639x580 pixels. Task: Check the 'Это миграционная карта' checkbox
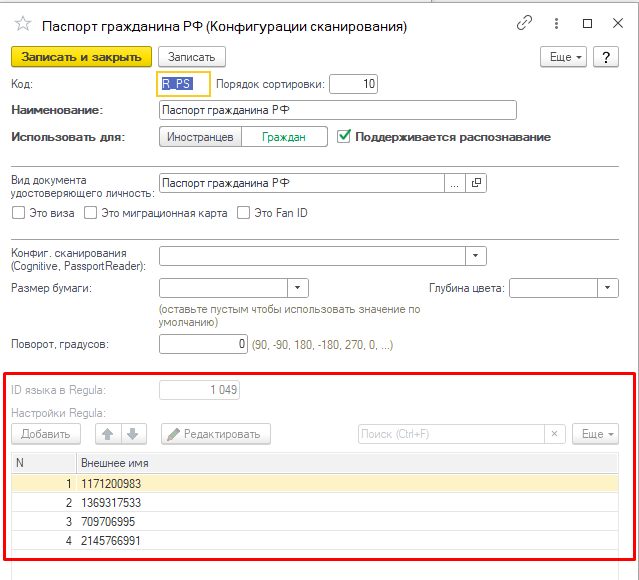pos(91,213)
